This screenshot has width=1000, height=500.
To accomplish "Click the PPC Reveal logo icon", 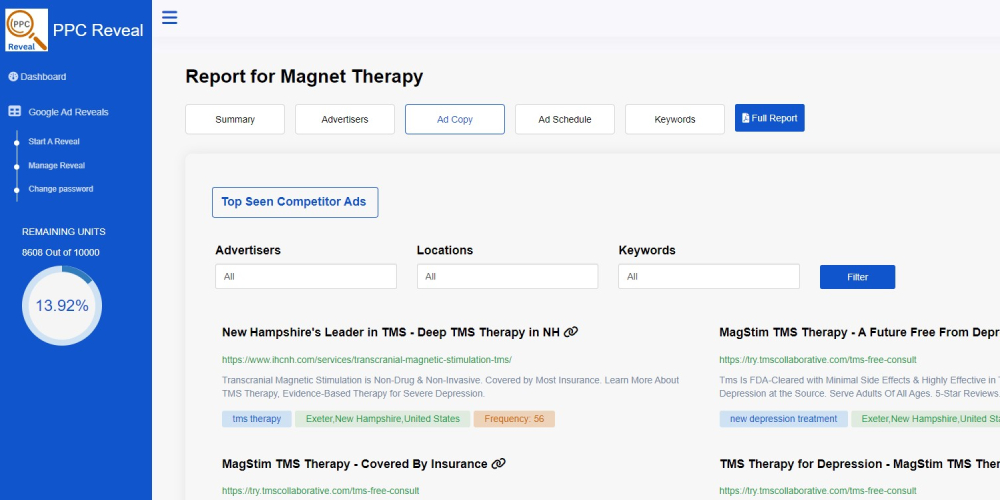I will click(x=26, y=30).
